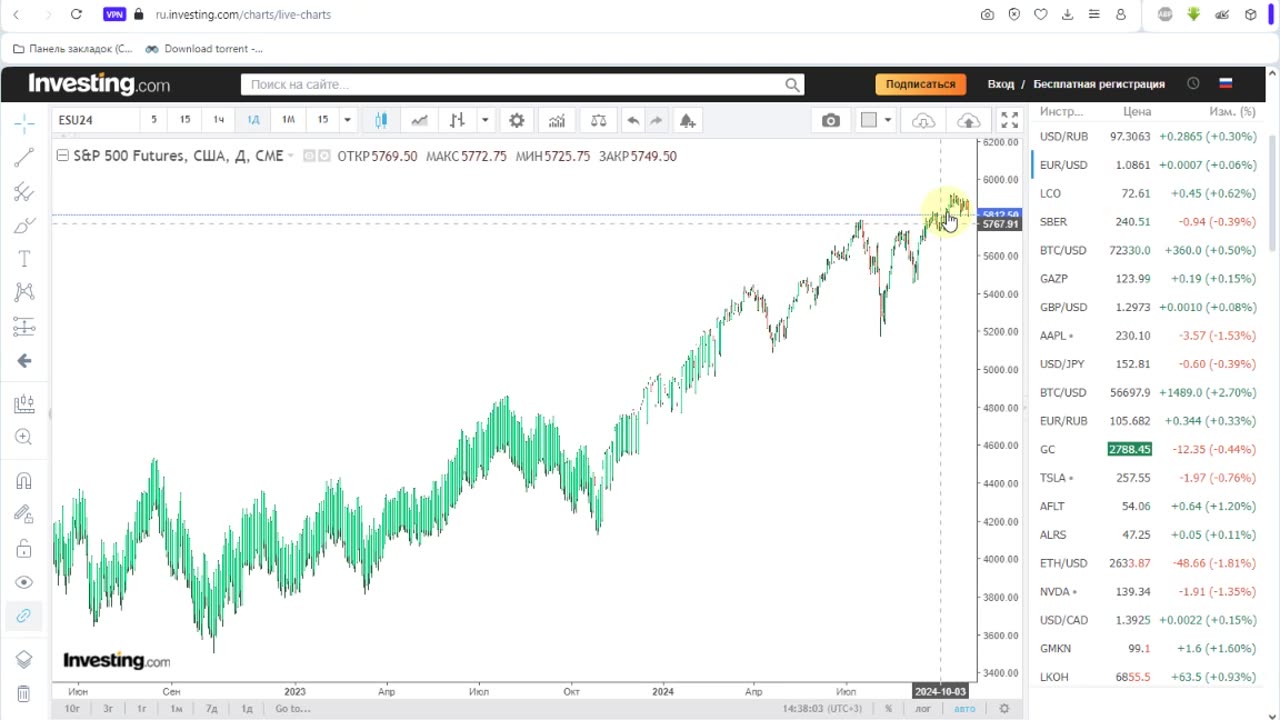The width and height of the screenshot is (1280, 720).
Task: Select the chart patterns tool
Action: pyautogui.click(x=24, y=292)
